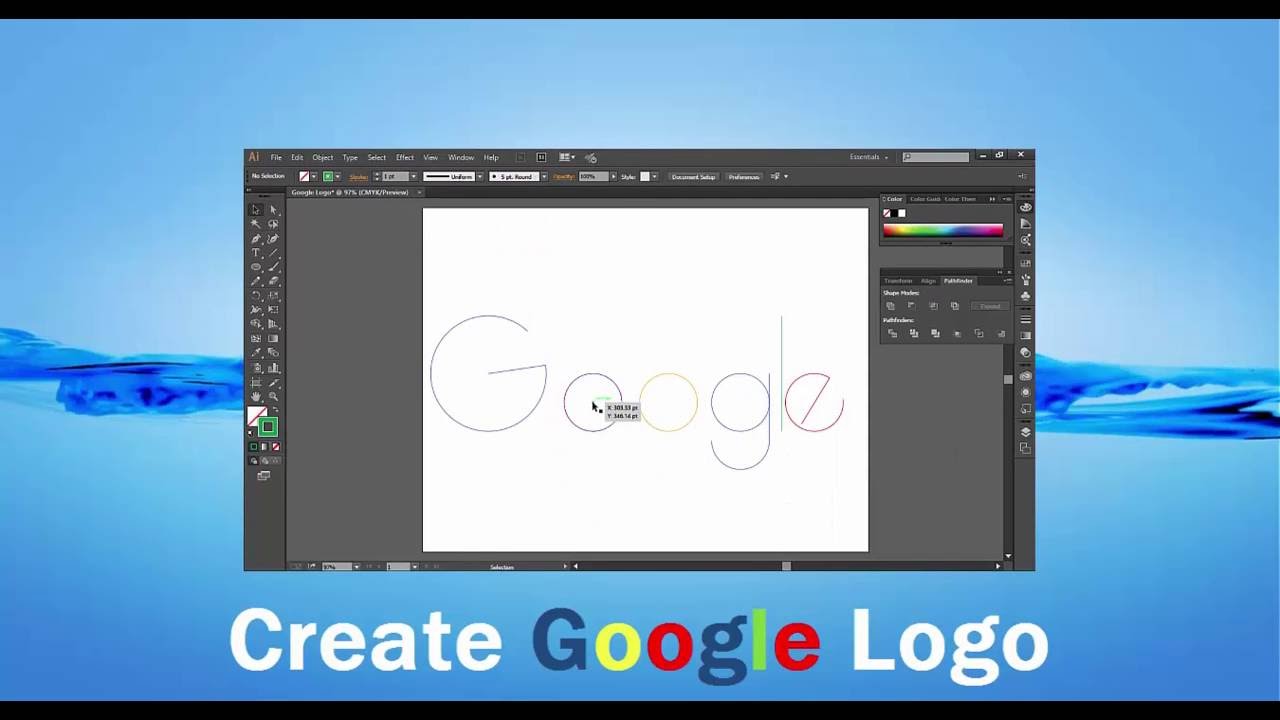The width and height of the screenshot is (1280, 720).
Task: Expand the Opacity slider arrow
Action: pyautogui.click(x=614, y=177)
